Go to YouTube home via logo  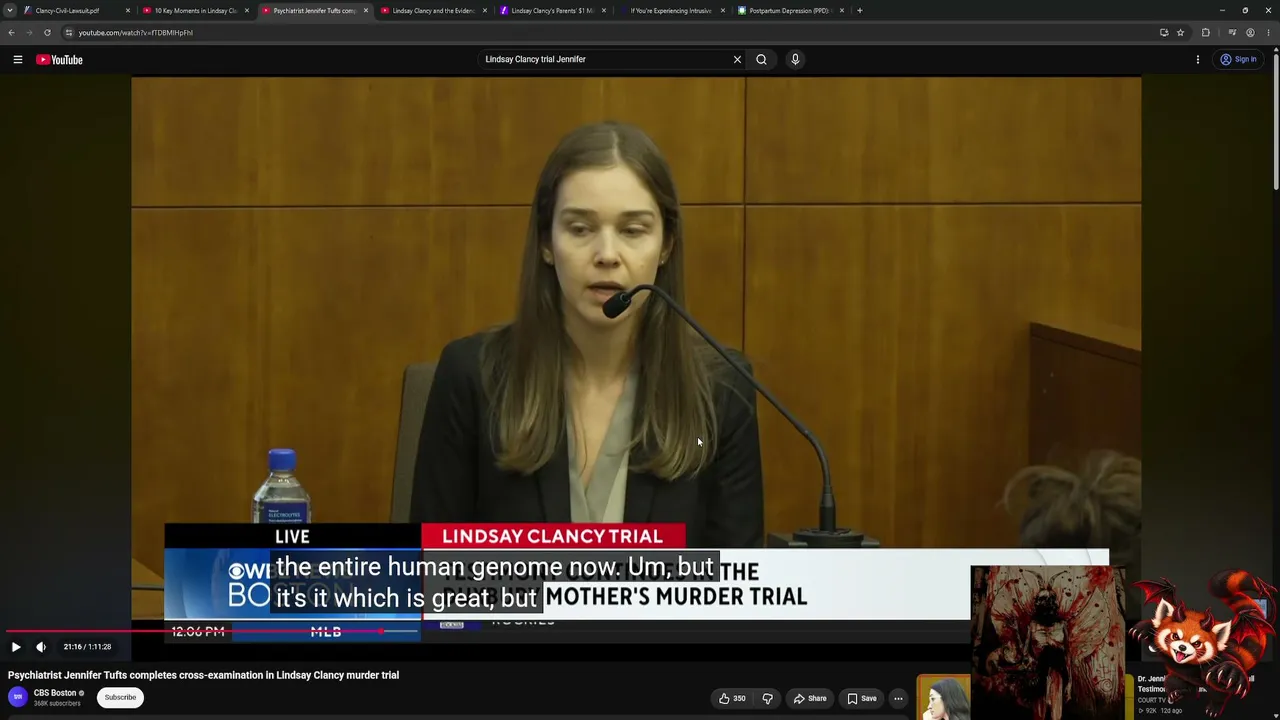point(60,60)
